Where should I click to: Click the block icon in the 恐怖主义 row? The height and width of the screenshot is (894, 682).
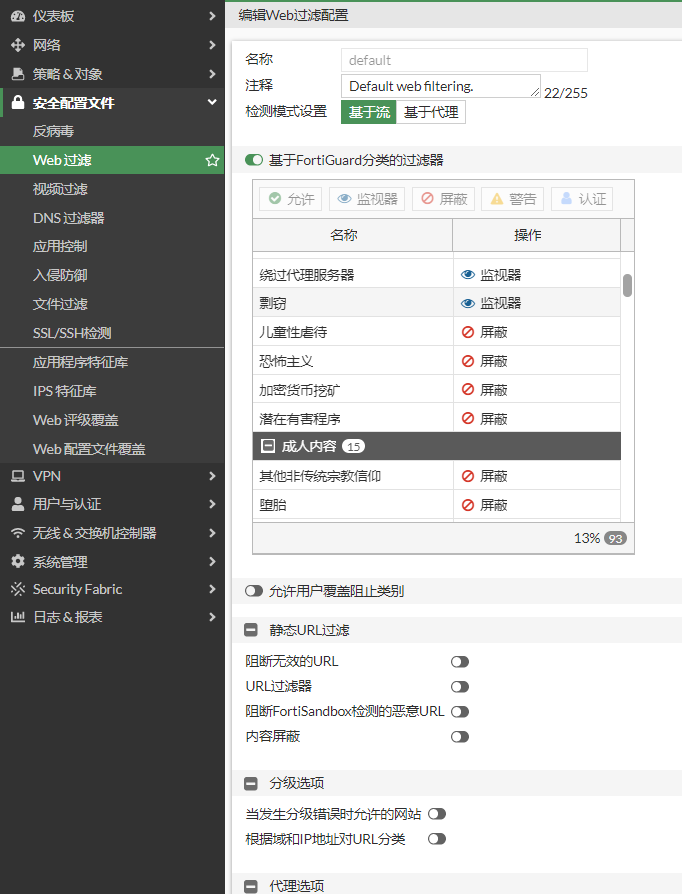467,361
